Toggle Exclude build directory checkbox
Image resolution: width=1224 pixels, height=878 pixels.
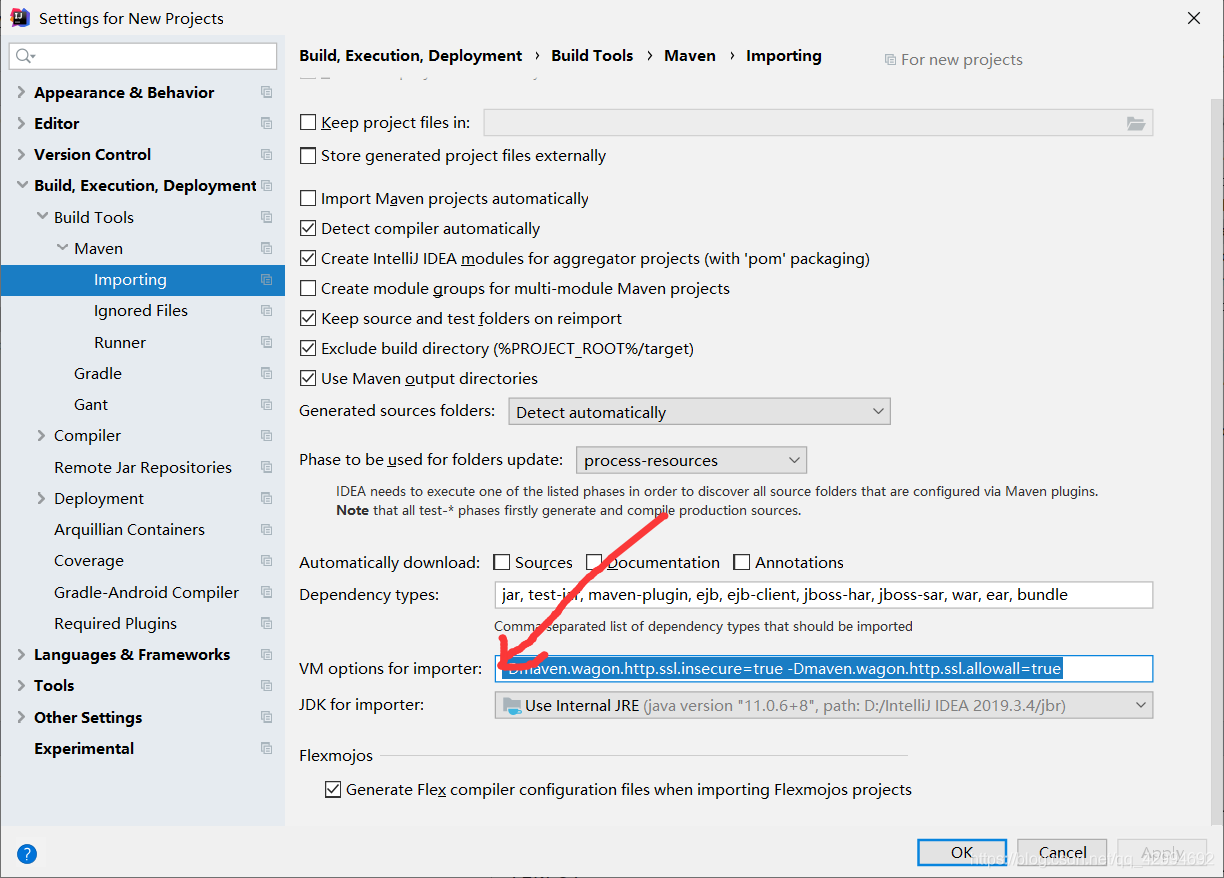pyautogui.click(x=308, y=348)
